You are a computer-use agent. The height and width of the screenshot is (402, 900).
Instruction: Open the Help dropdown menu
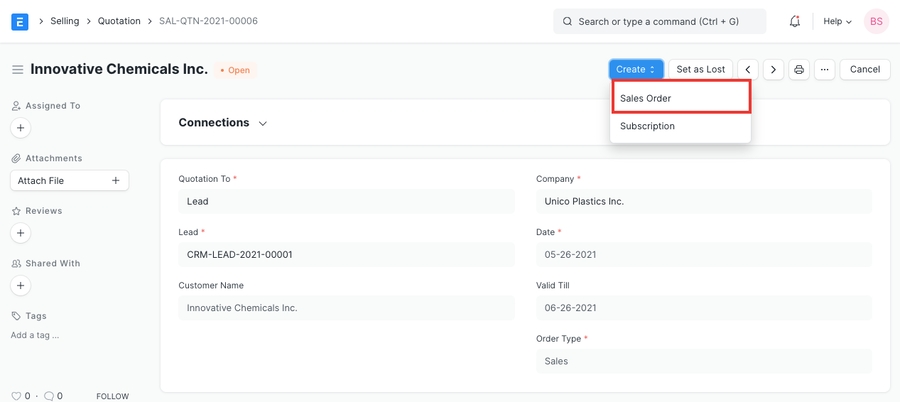(x=837, y=21)
